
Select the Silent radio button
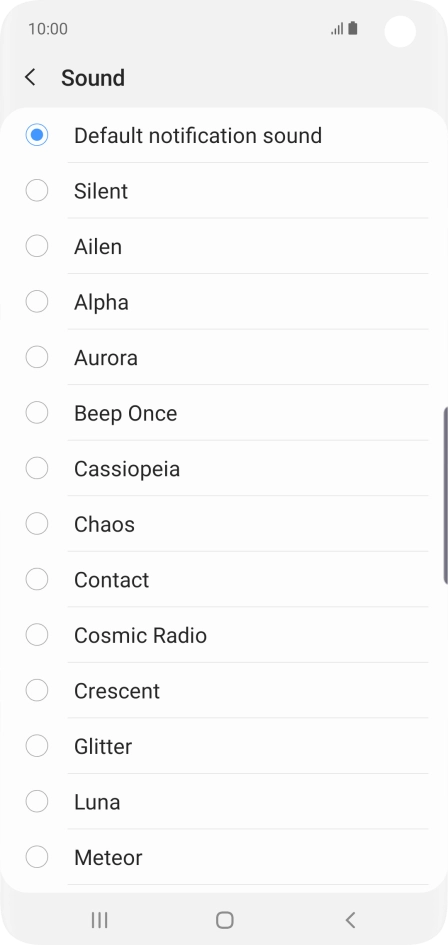pyautogui.click(x=37, y=190)
